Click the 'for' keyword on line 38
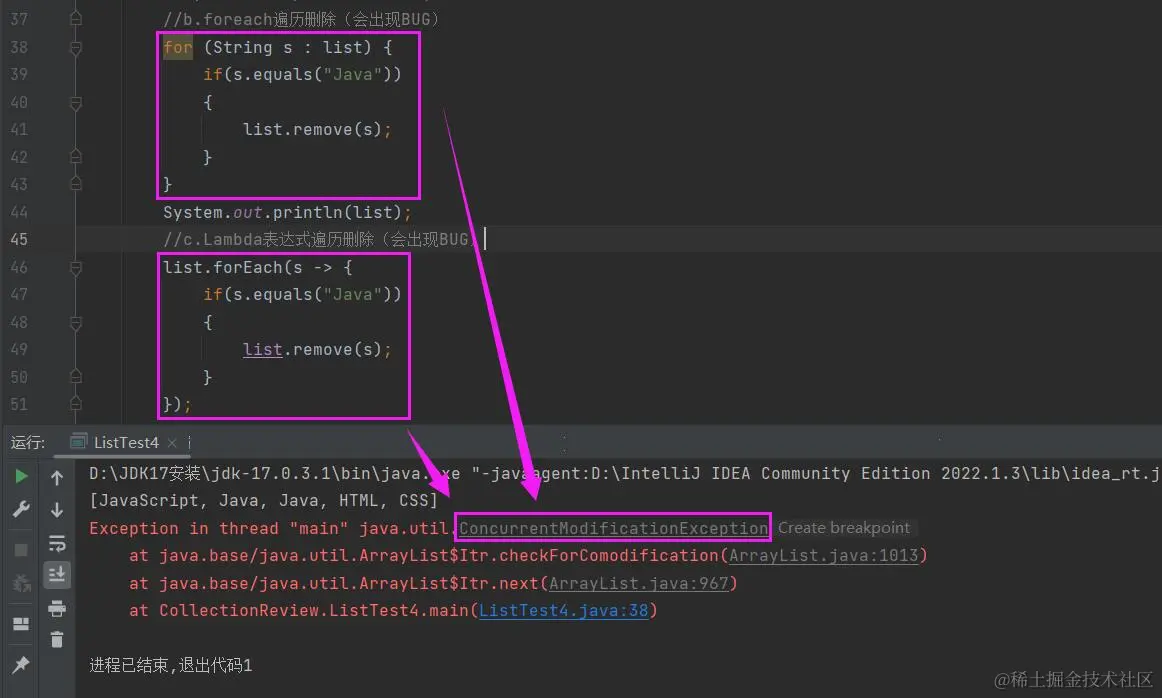This screenshot has height=698, width=1162. (178, 48)
